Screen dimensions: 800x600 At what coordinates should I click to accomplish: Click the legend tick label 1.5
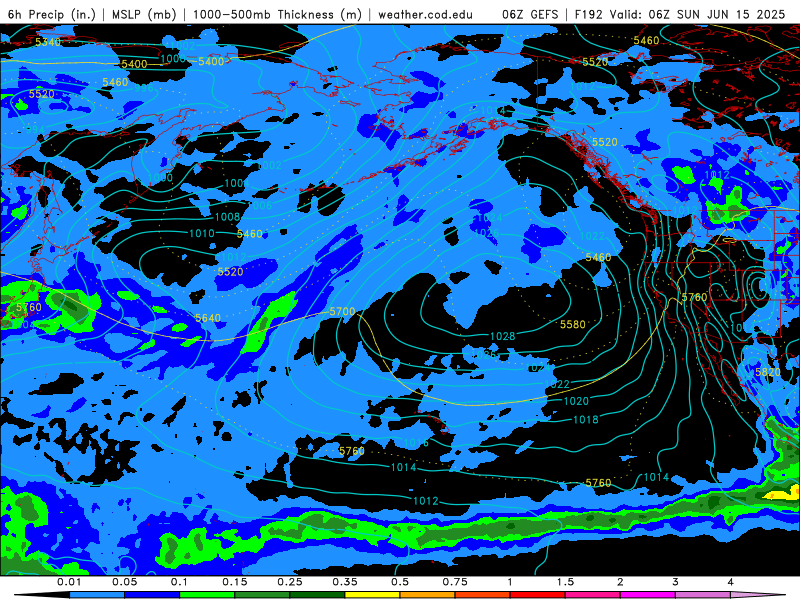(565, 582)
